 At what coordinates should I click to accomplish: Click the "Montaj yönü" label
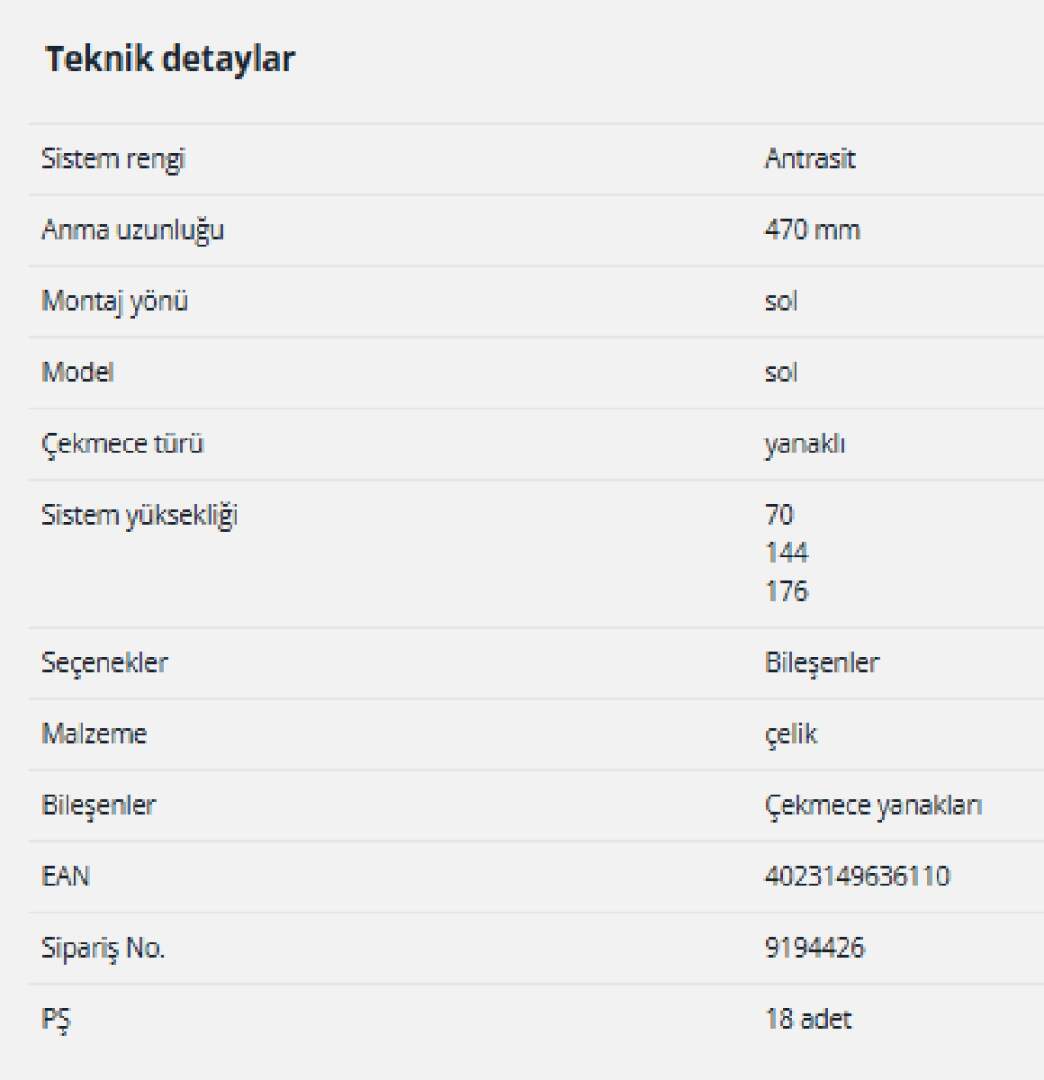114,301
